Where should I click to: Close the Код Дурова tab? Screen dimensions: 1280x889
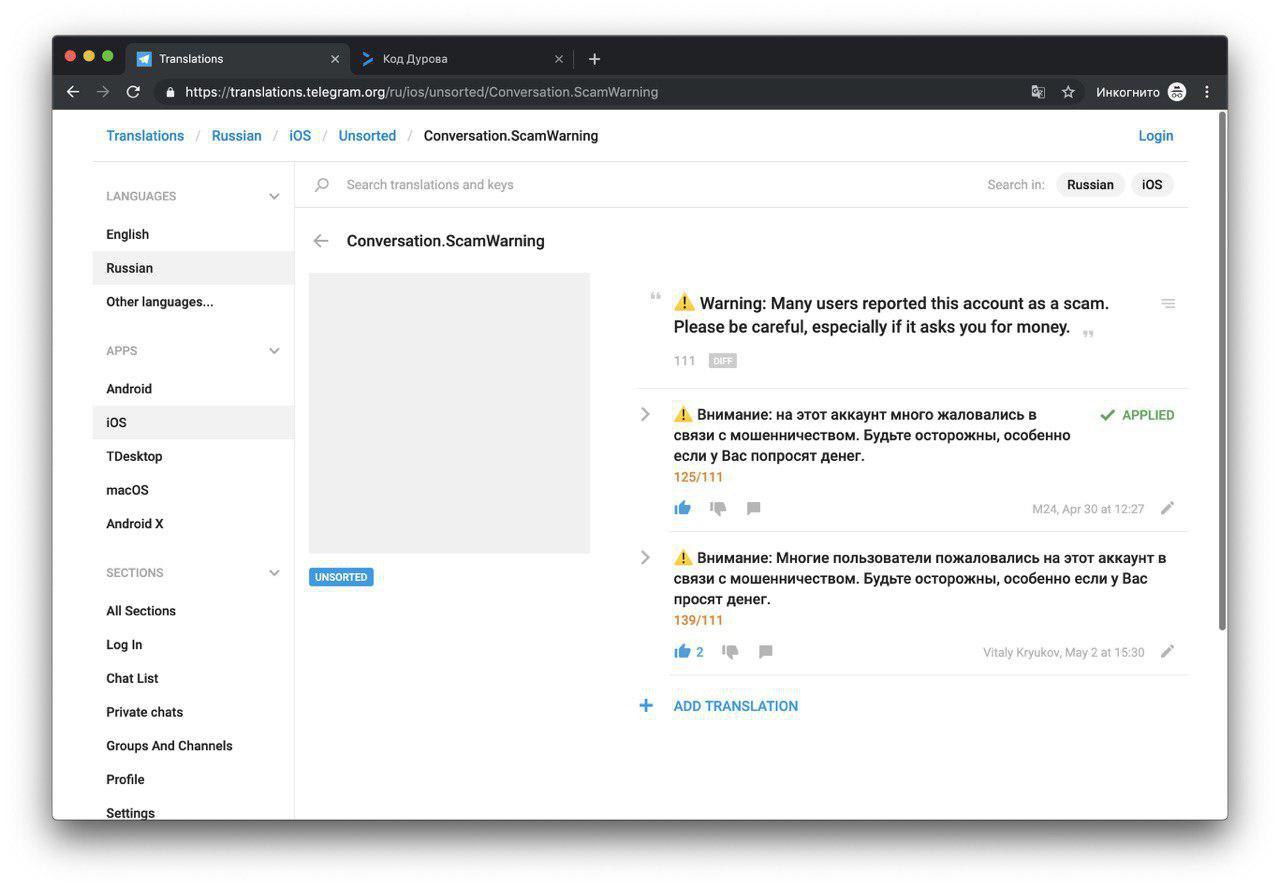click(x=559, y=59)
